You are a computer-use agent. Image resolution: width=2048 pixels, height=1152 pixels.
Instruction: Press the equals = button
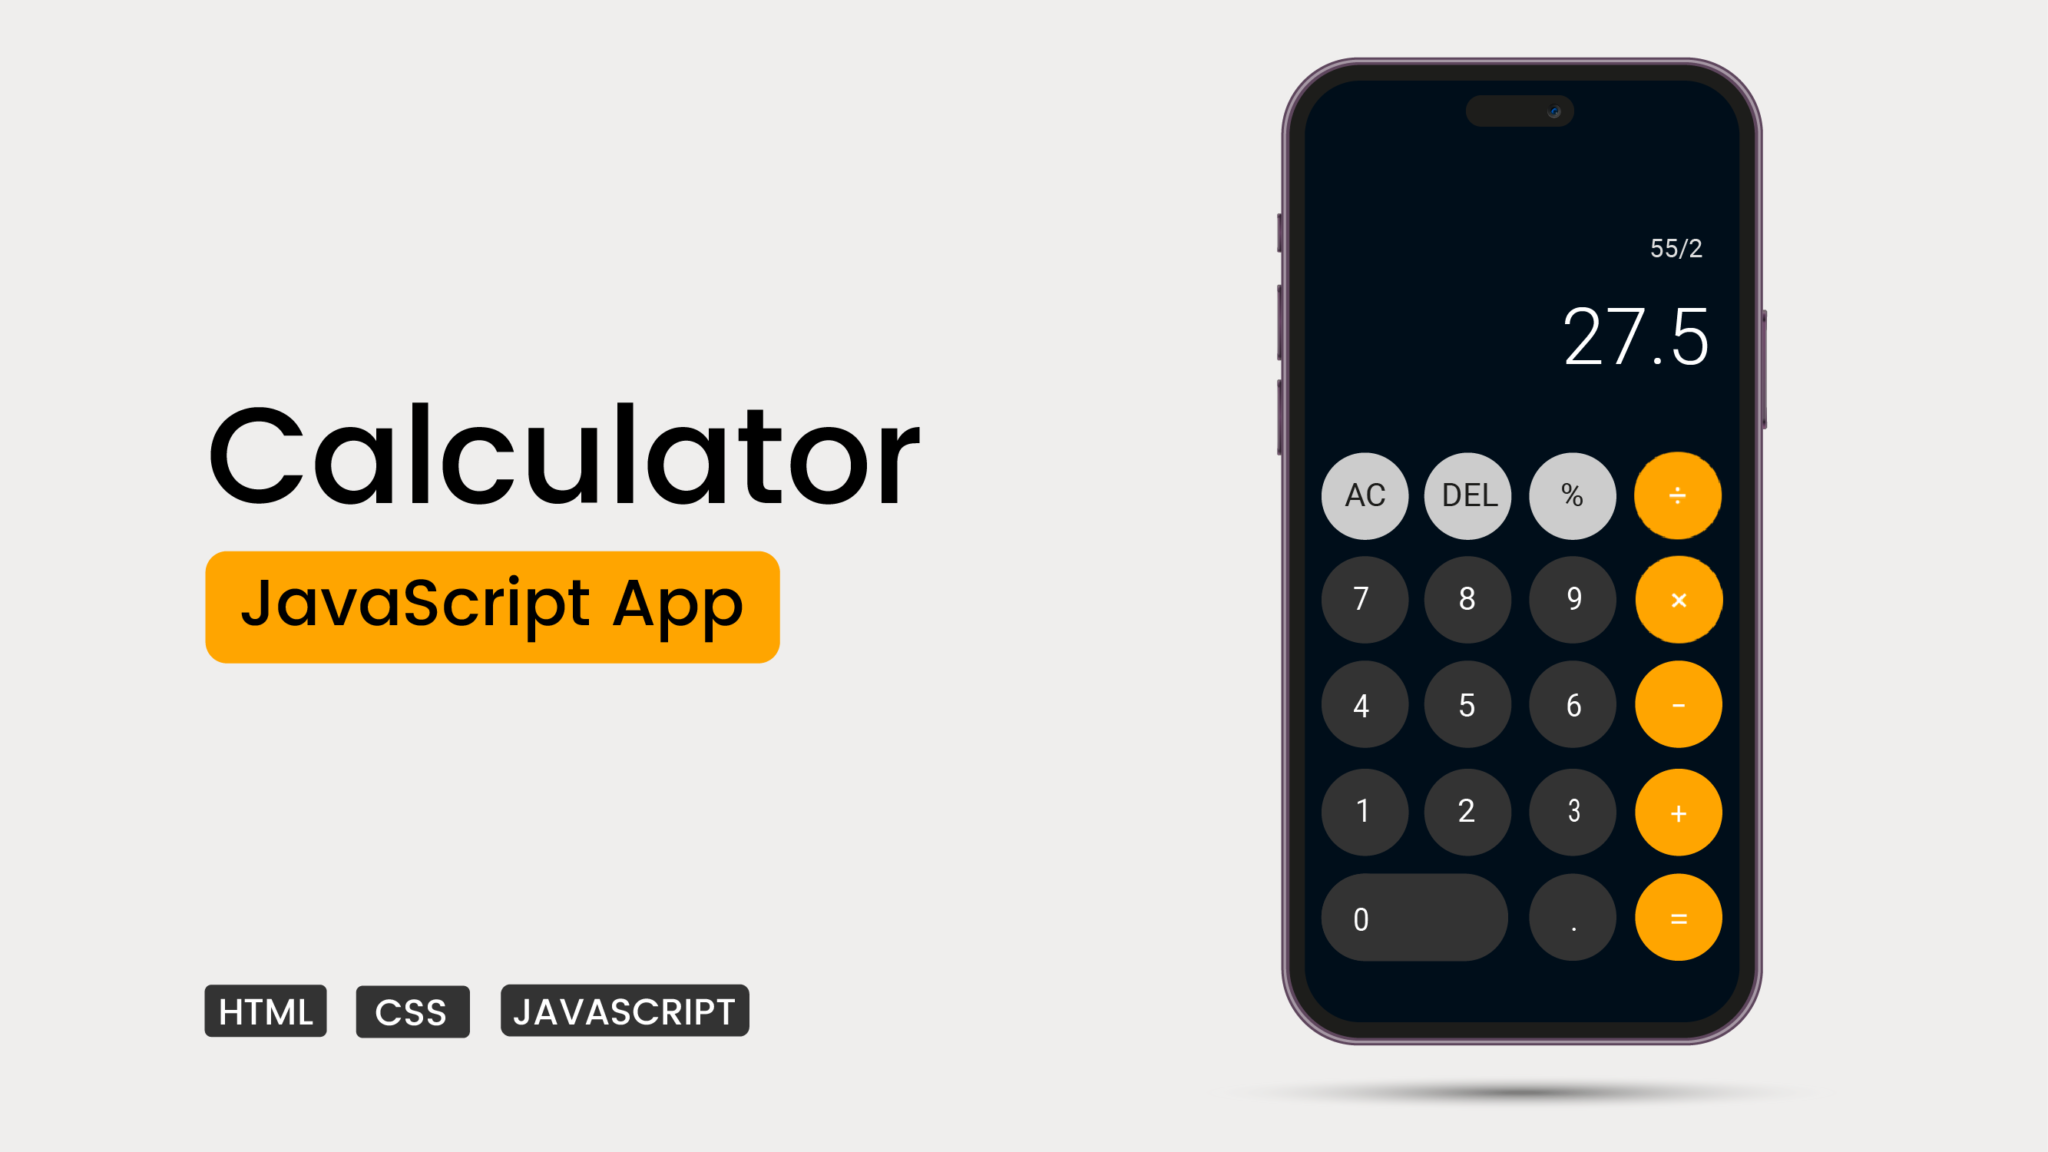tap(1678, 919)
